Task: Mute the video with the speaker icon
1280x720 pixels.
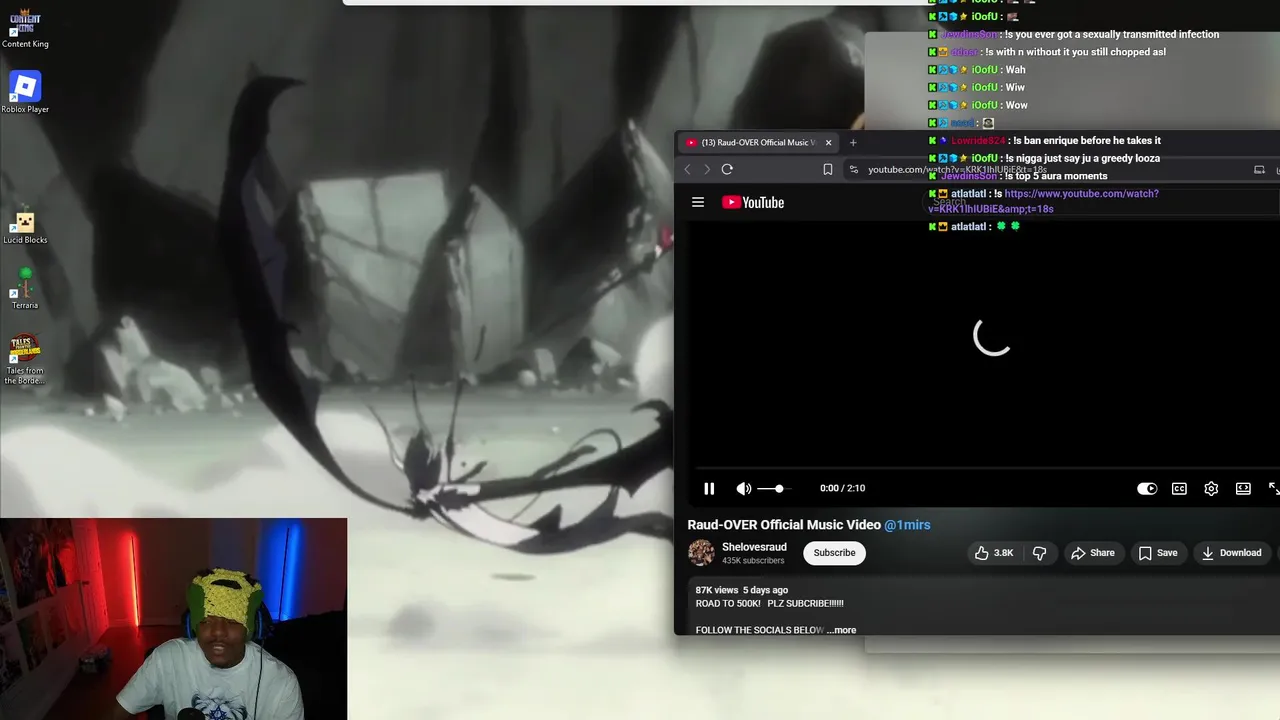Action: (743, 488)
